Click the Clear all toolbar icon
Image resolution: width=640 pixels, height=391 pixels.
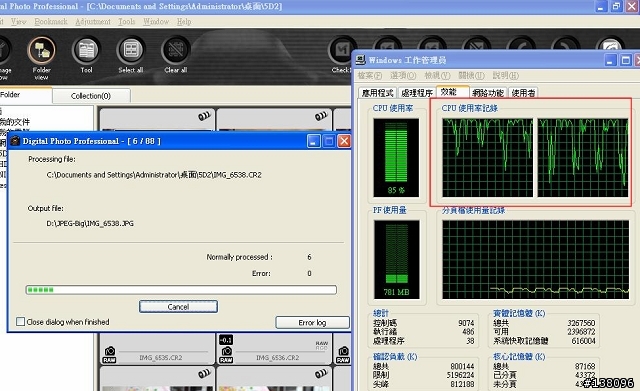pos(176,51)
